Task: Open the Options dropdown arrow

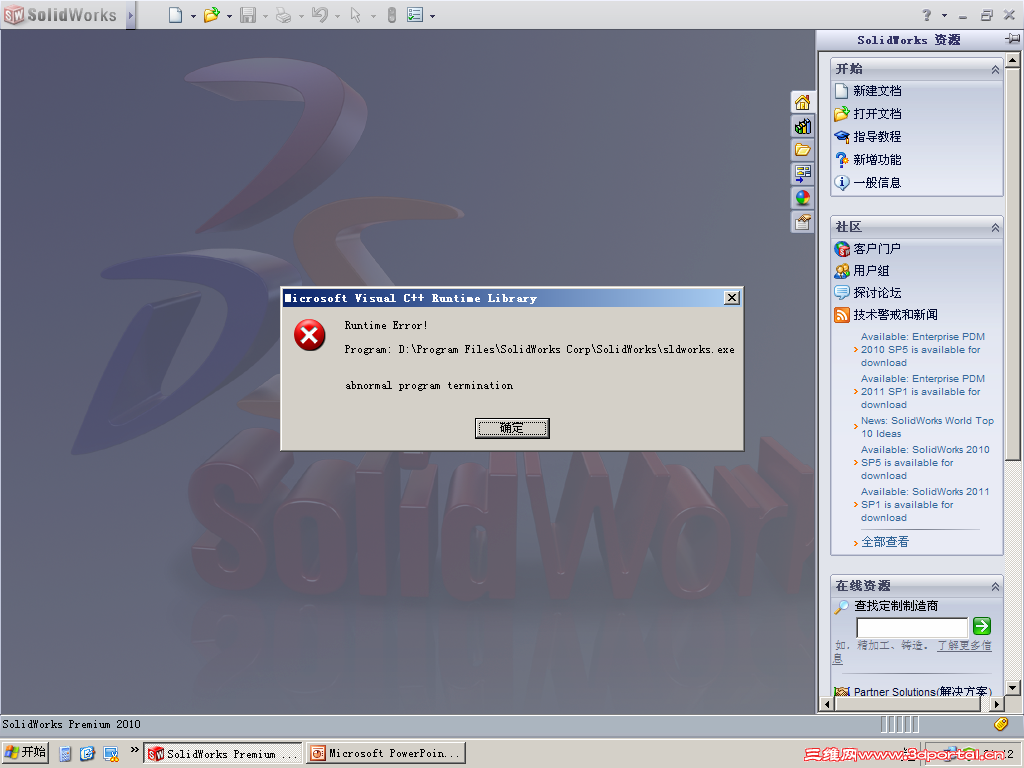Action: pyautogui.click(x=432, y=16)
